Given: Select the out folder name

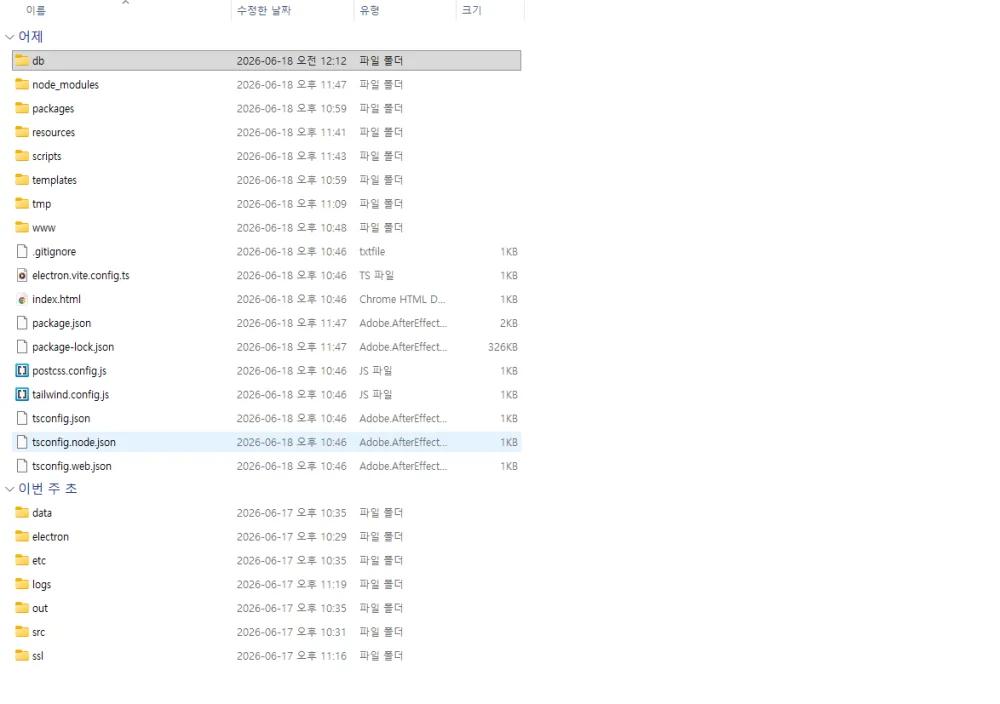Looking at the screenshot, I should tap(40, 608).
